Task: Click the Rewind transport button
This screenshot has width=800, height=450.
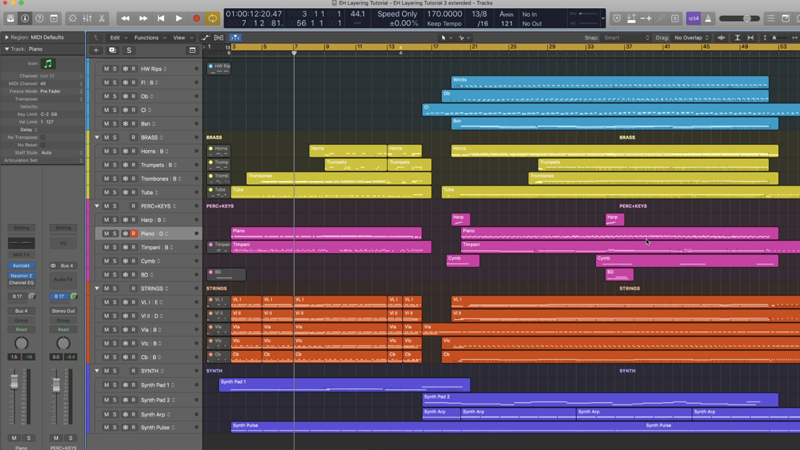Action: click(125, 18)
